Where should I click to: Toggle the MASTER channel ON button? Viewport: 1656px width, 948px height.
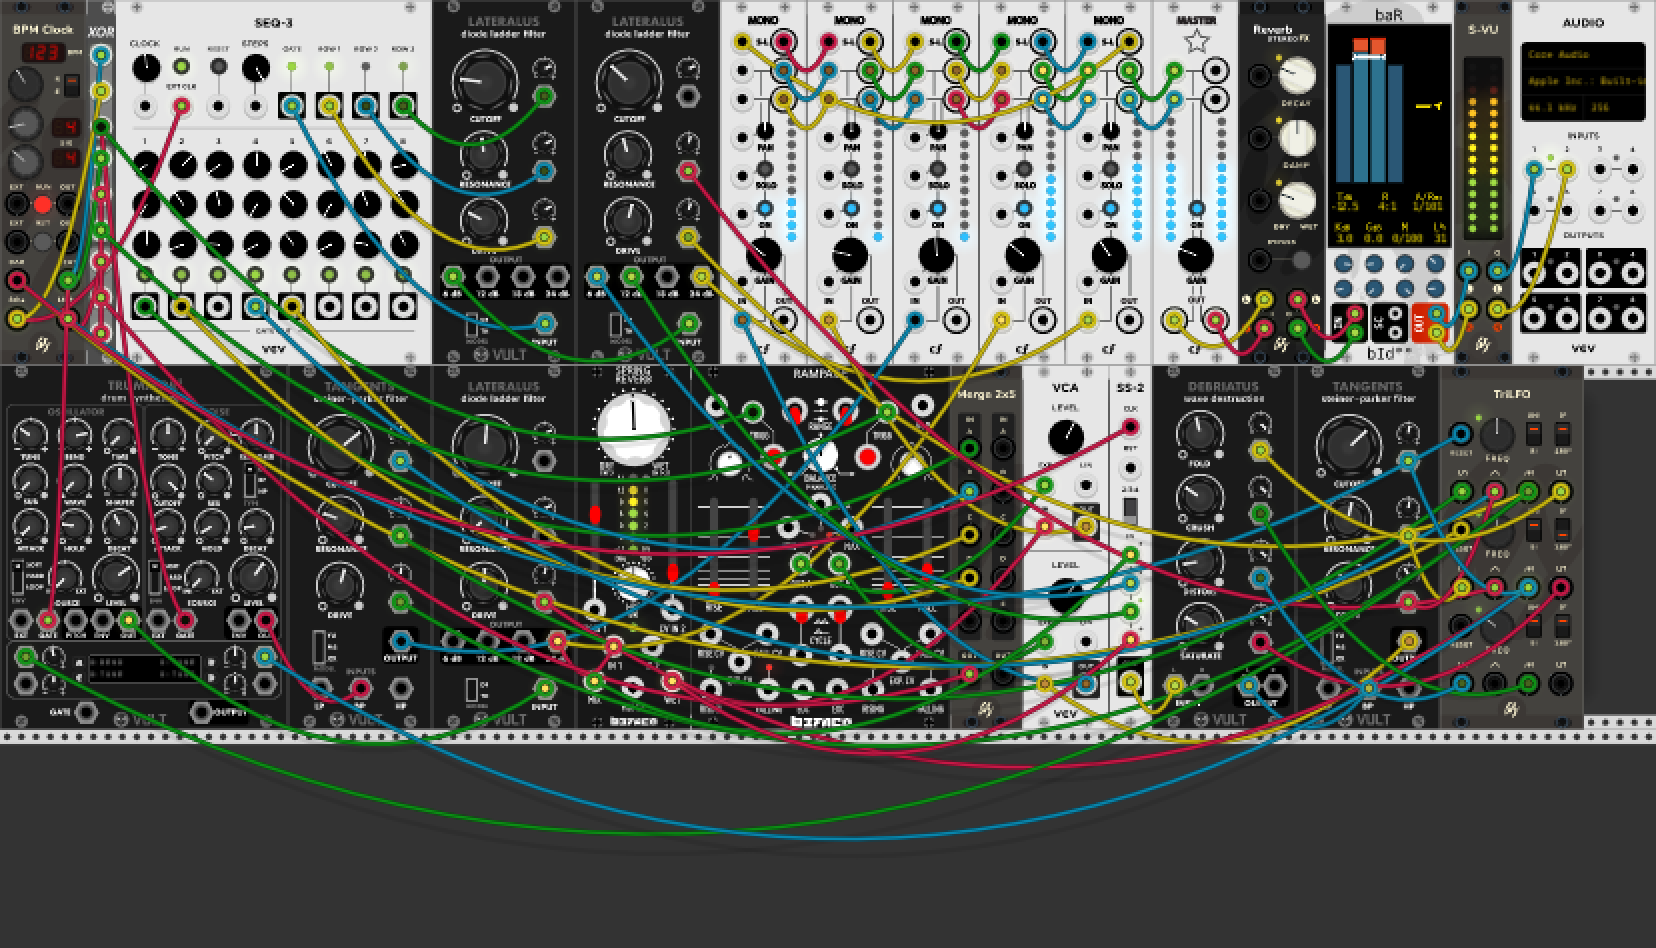1196,208
